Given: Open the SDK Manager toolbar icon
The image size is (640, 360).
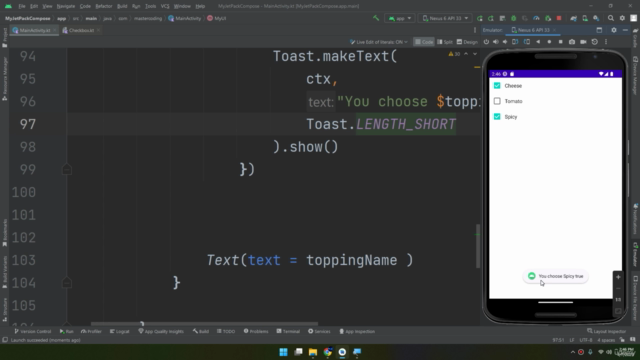Looking at the screenshot, I should click(596, 18).
